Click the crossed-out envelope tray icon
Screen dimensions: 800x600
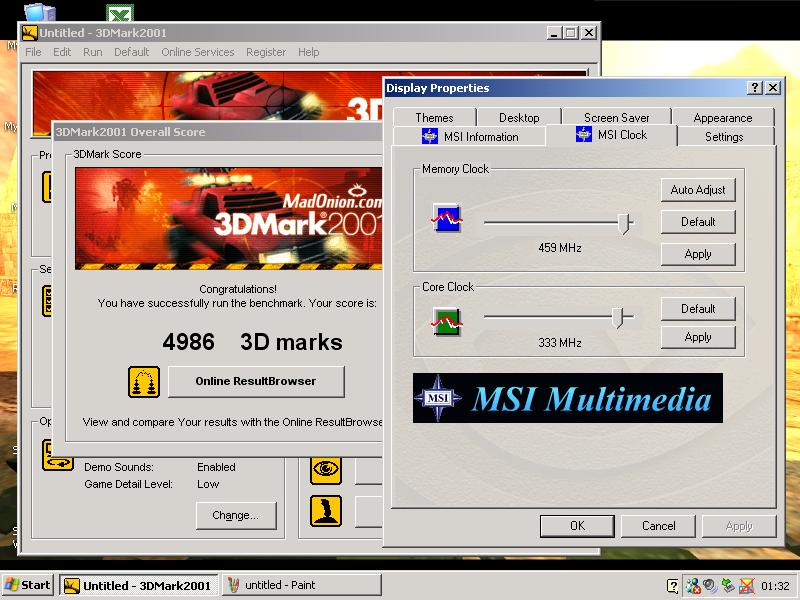point(746,585)
